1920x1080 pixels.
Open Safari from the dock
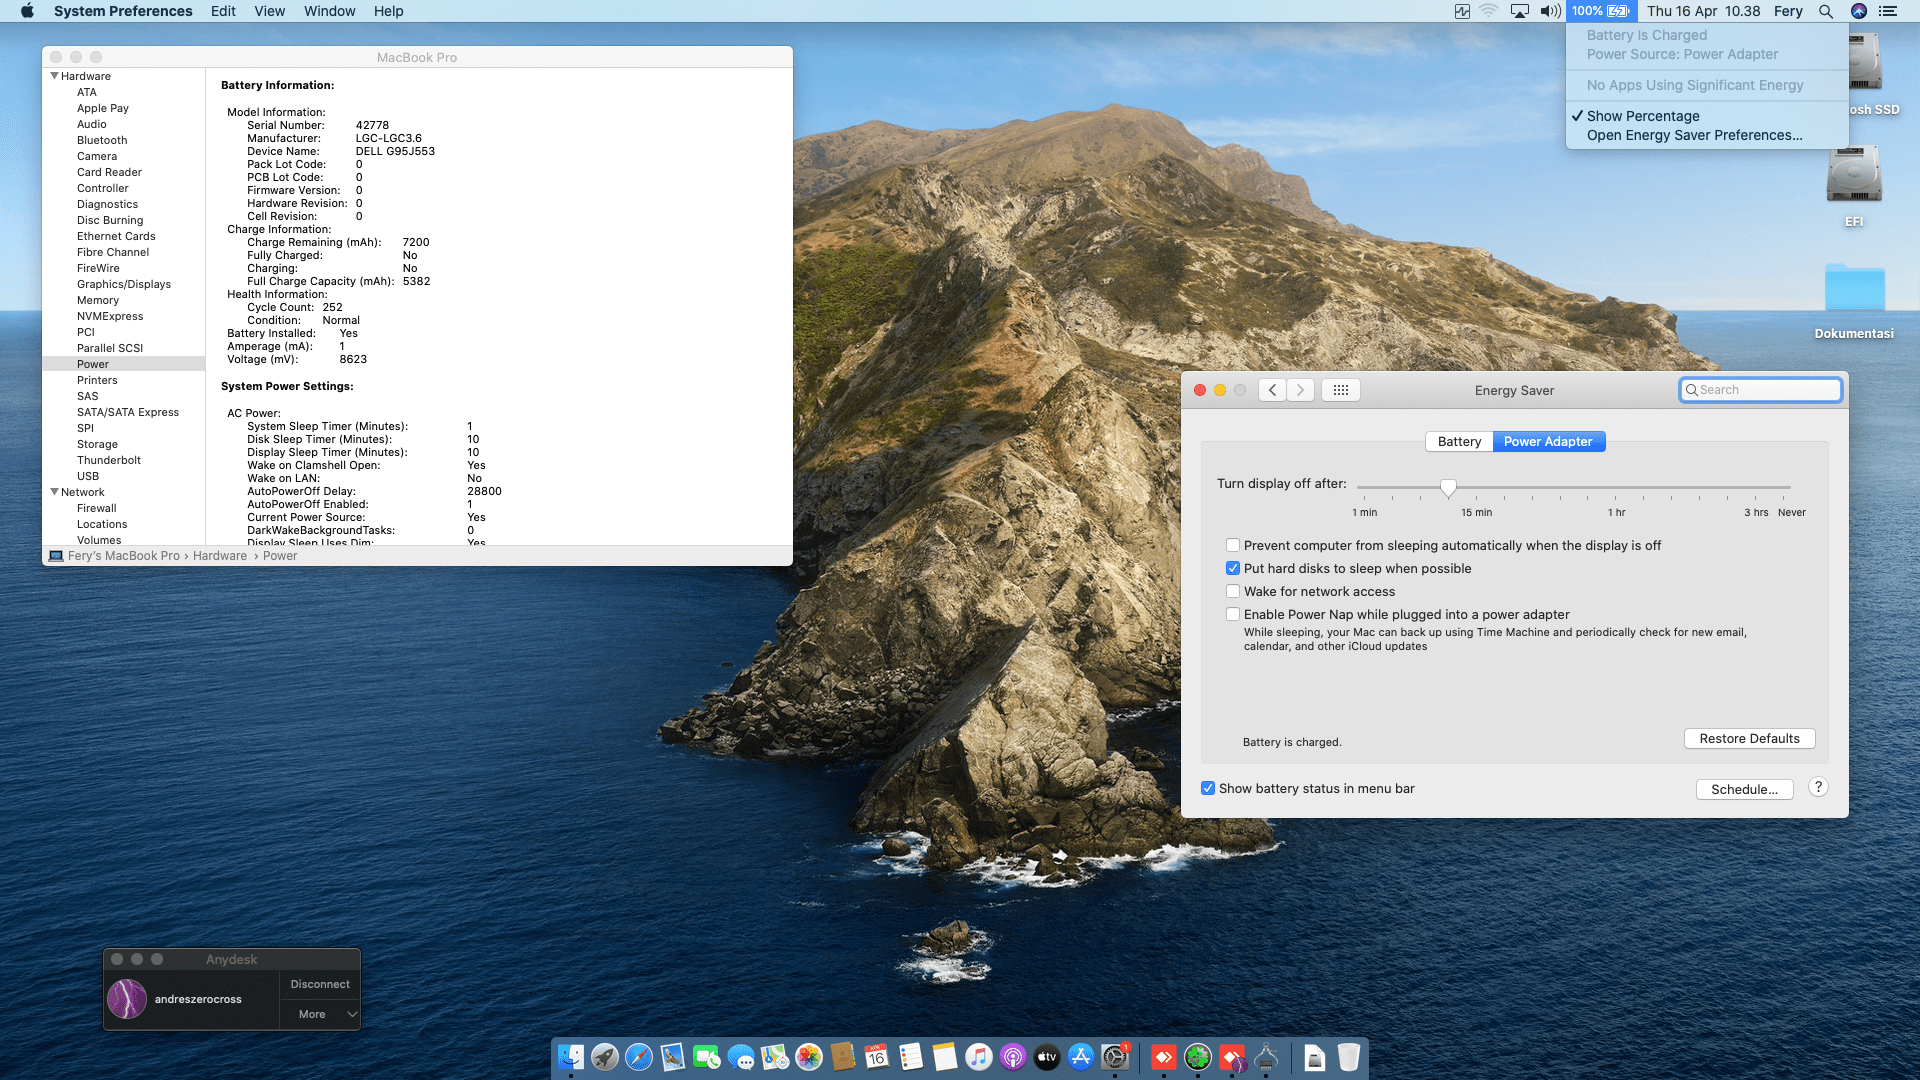tap(639, 1056)
